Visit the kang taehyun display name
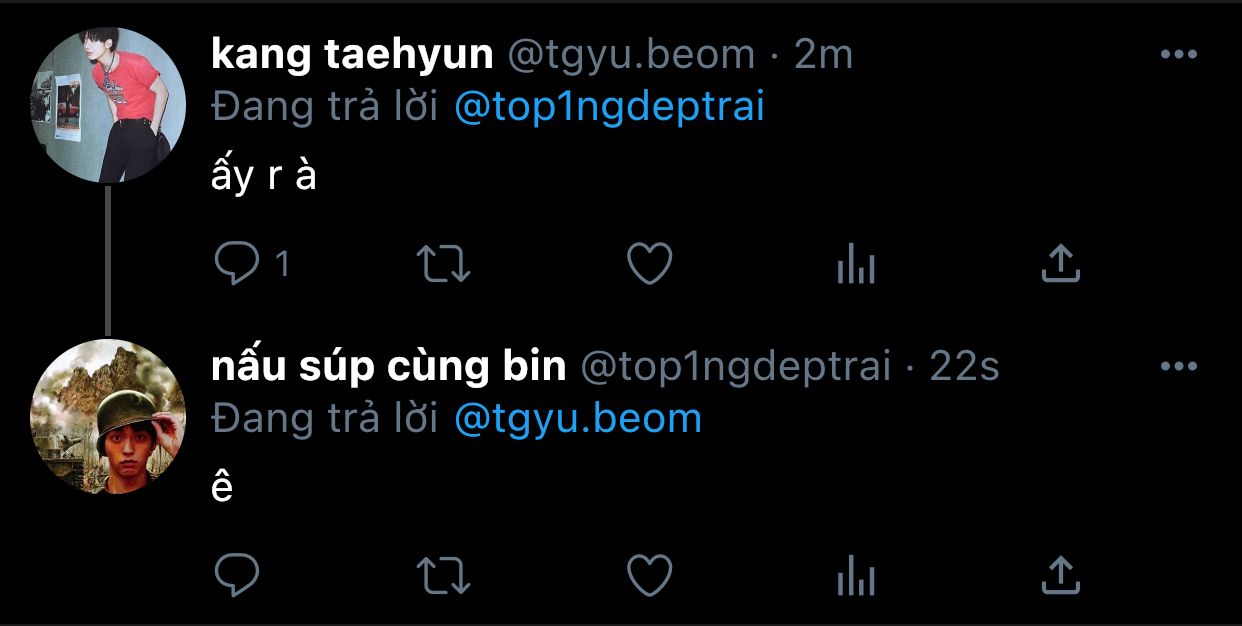Screen dimensions: 1242x626 click(353, 54)
